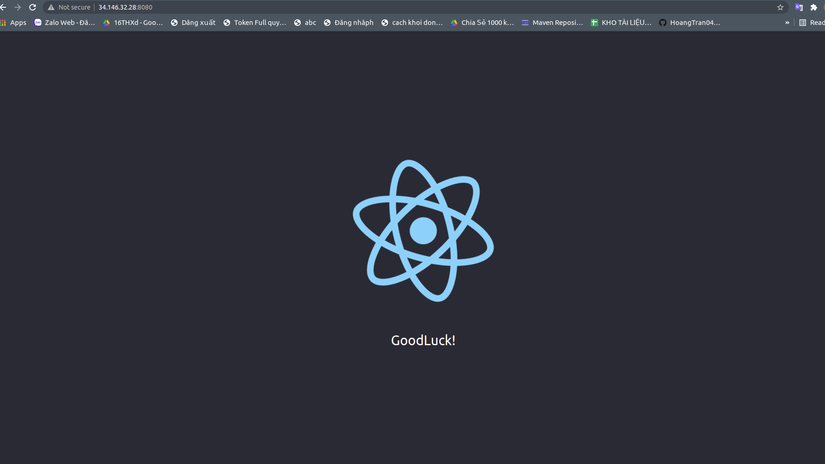Click the browser forward arrow
Image resolution: width=825 pixels, height=464 pixels.
17,7
